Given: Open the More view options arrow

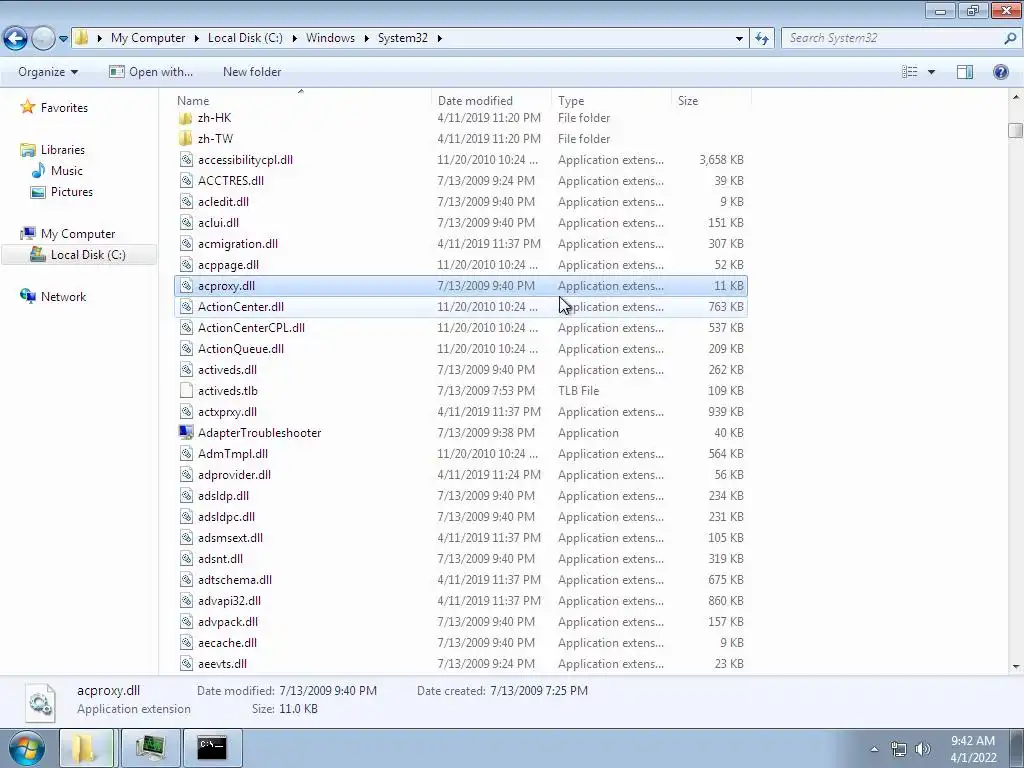Looking at the screenshot, I should coord(931,72).
